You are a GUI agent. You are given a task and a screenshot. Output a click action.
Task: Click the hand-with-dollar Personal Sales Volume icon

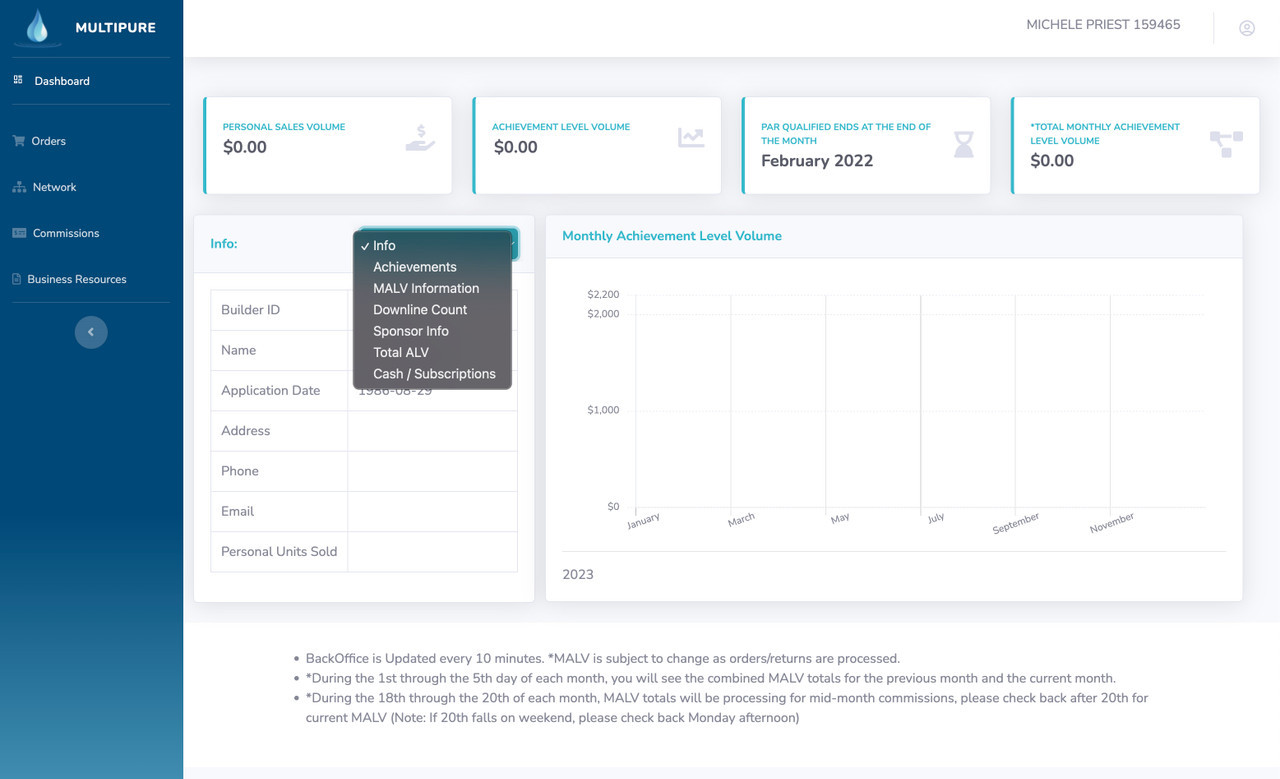coord(420,138)
